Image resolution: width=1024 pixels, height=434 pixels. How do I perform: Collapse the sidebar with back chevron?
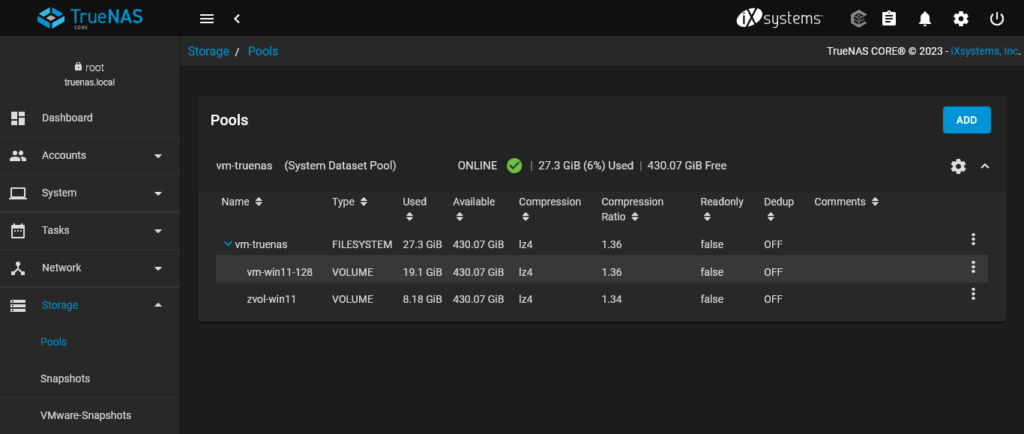pyautogui.click(x=237, y=18)
